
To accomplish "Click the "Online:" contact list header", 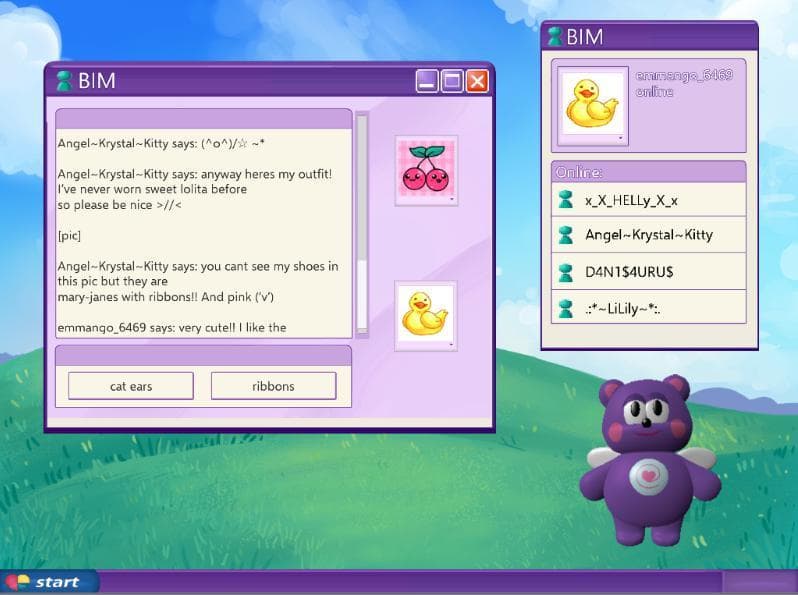I will point(648,172).
